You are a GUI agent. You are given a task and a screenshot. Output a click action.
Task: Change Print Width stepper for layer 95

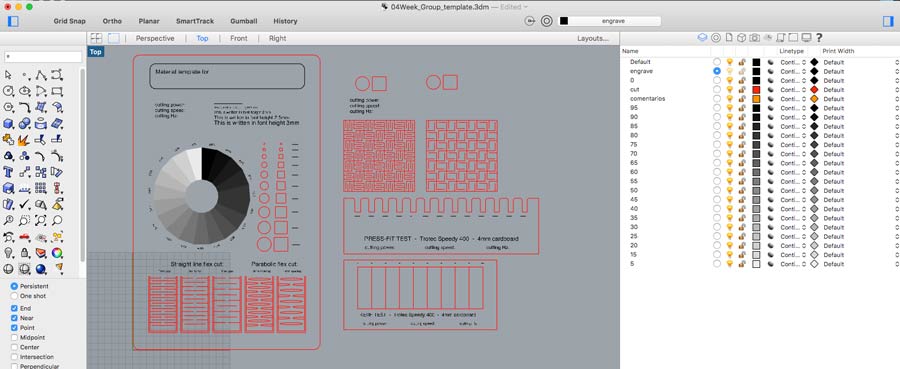896,108
